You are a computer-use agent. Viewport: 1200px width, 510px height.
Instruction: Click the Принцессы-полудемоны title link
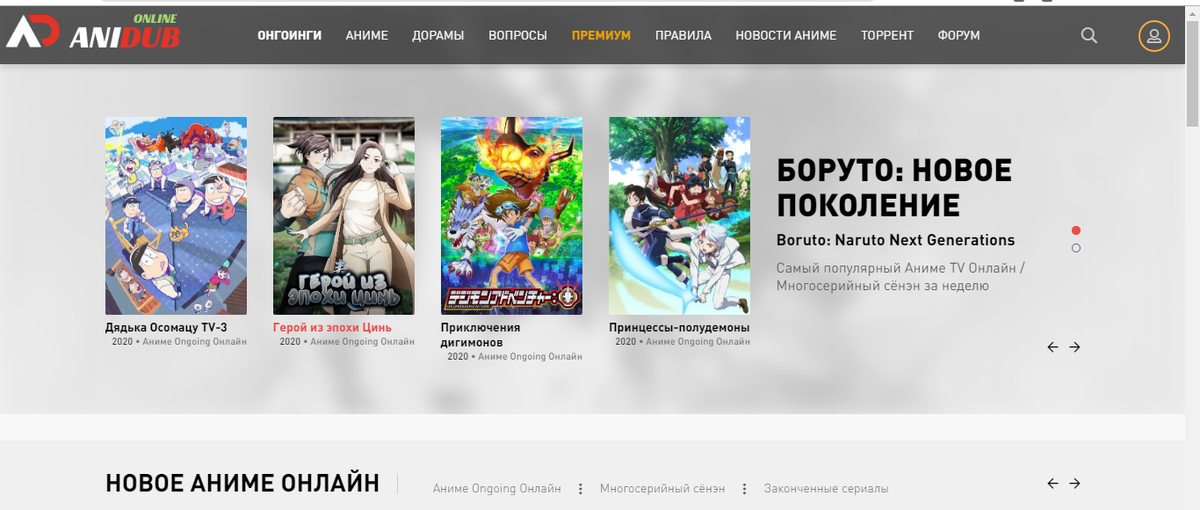pyautogui.click(x=679, y=327)
